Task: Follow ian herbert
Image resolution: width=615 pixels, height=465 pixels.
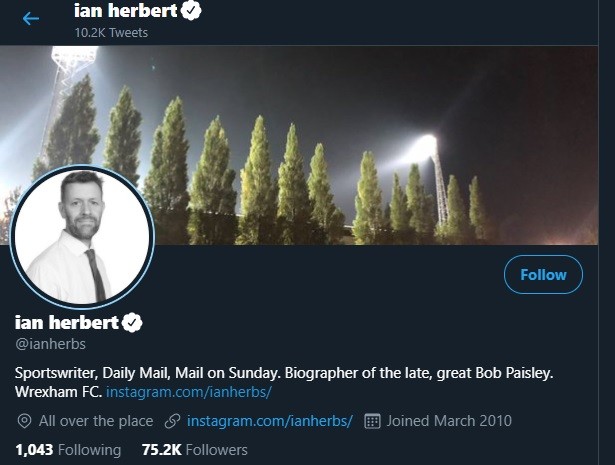Action: 543,274
